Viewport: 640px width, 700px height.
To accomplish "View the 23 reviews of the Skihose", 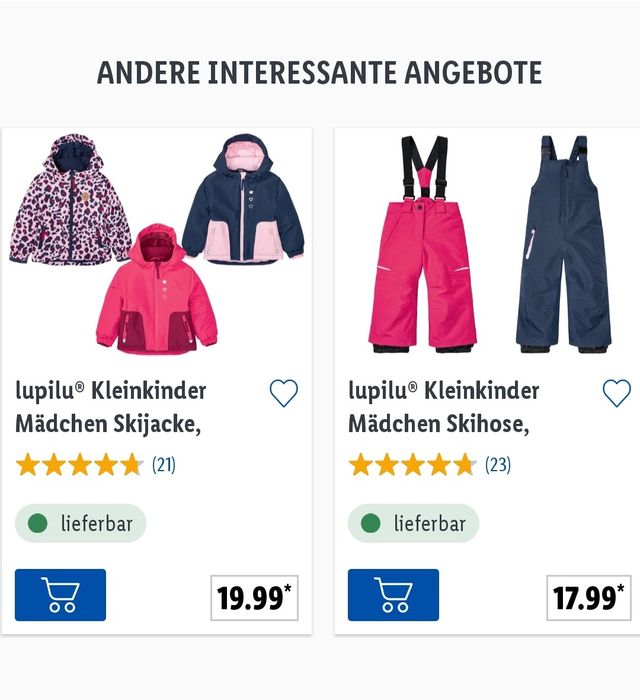I will click(x=498, y=465).
